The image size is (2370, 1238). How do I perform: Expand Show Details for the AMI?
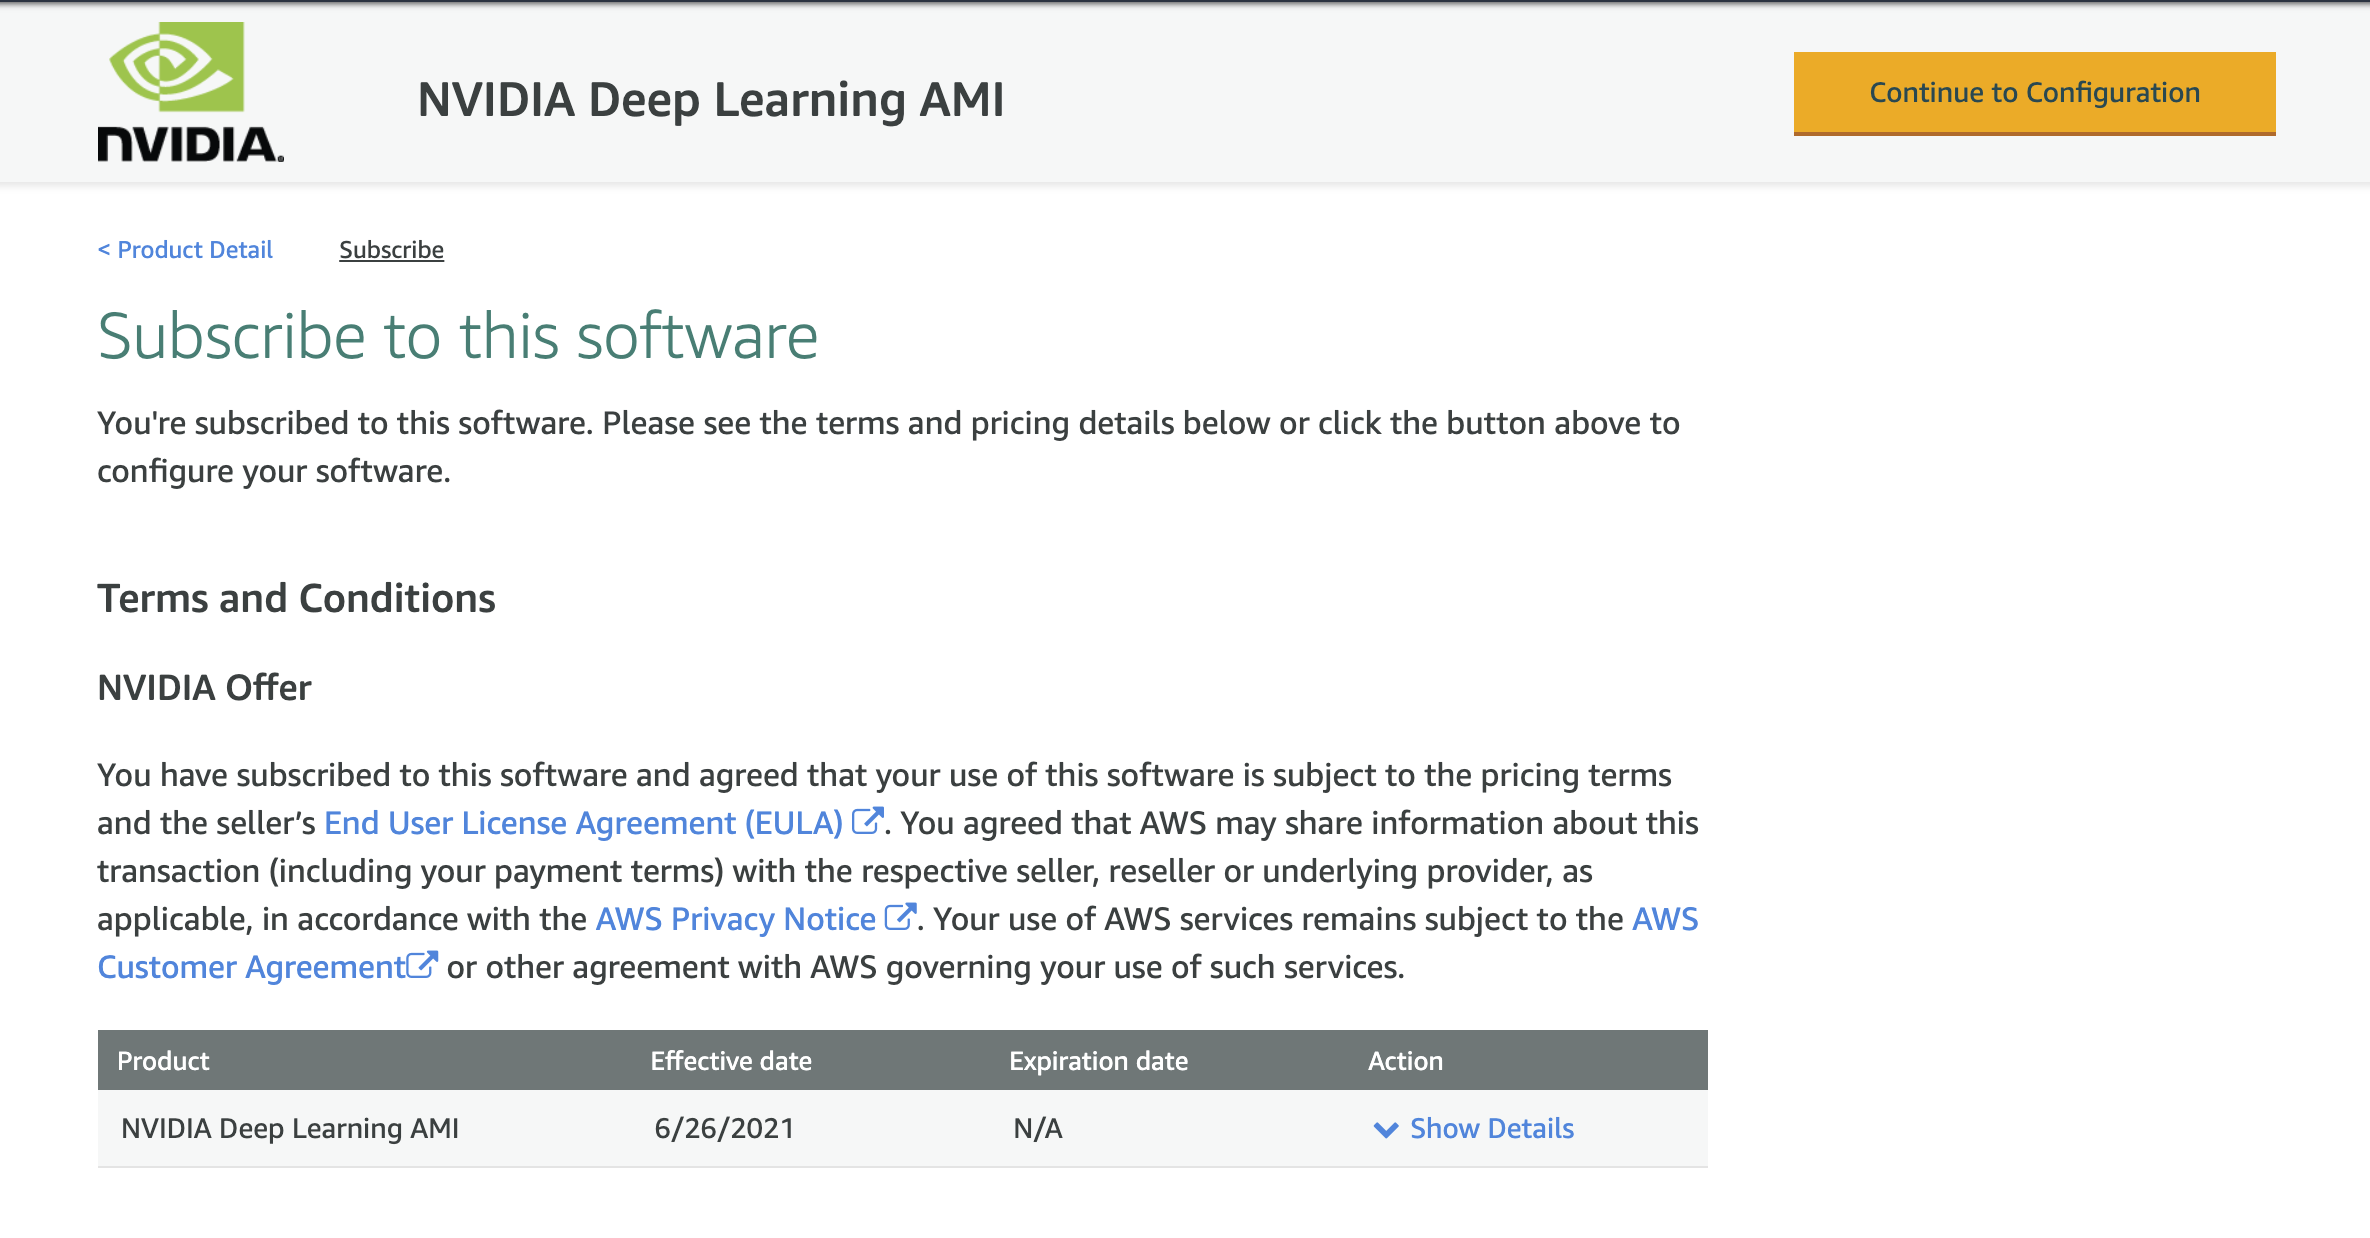click(1491, 1128)
